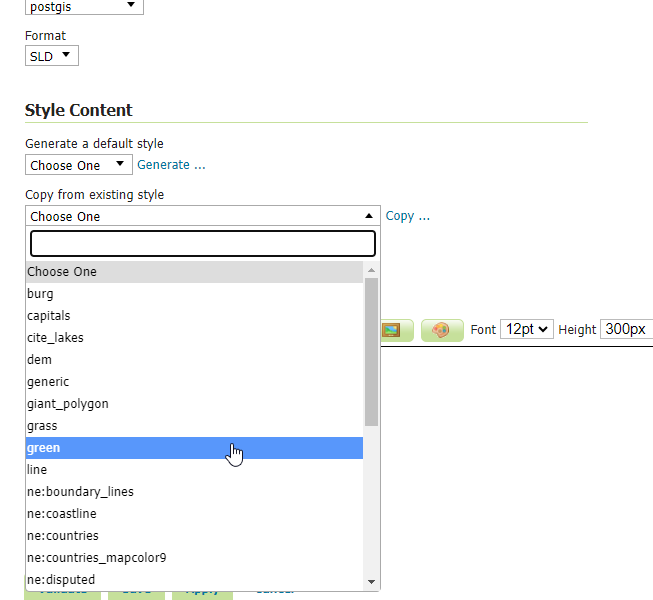Screen dimensions: 653x600
Task: Click the Copy link
Action: [x=407, y=216]
